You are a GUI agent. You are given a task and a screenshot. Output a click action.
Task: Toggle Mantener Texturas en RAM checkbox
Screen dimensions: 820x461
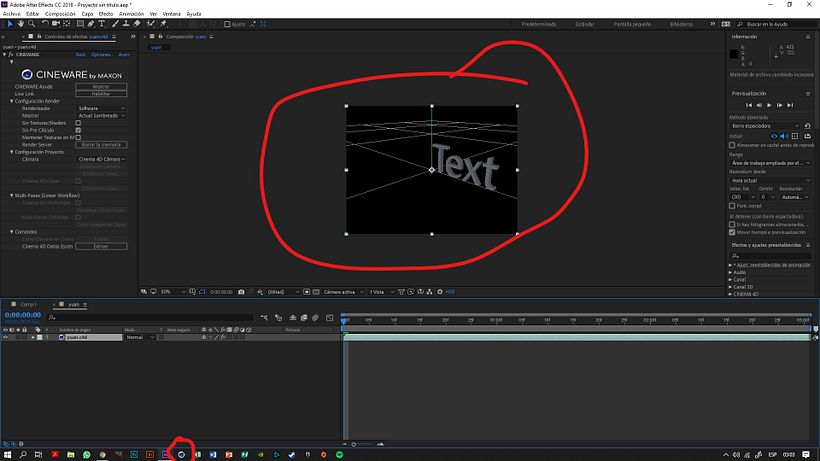pos(78,137)
